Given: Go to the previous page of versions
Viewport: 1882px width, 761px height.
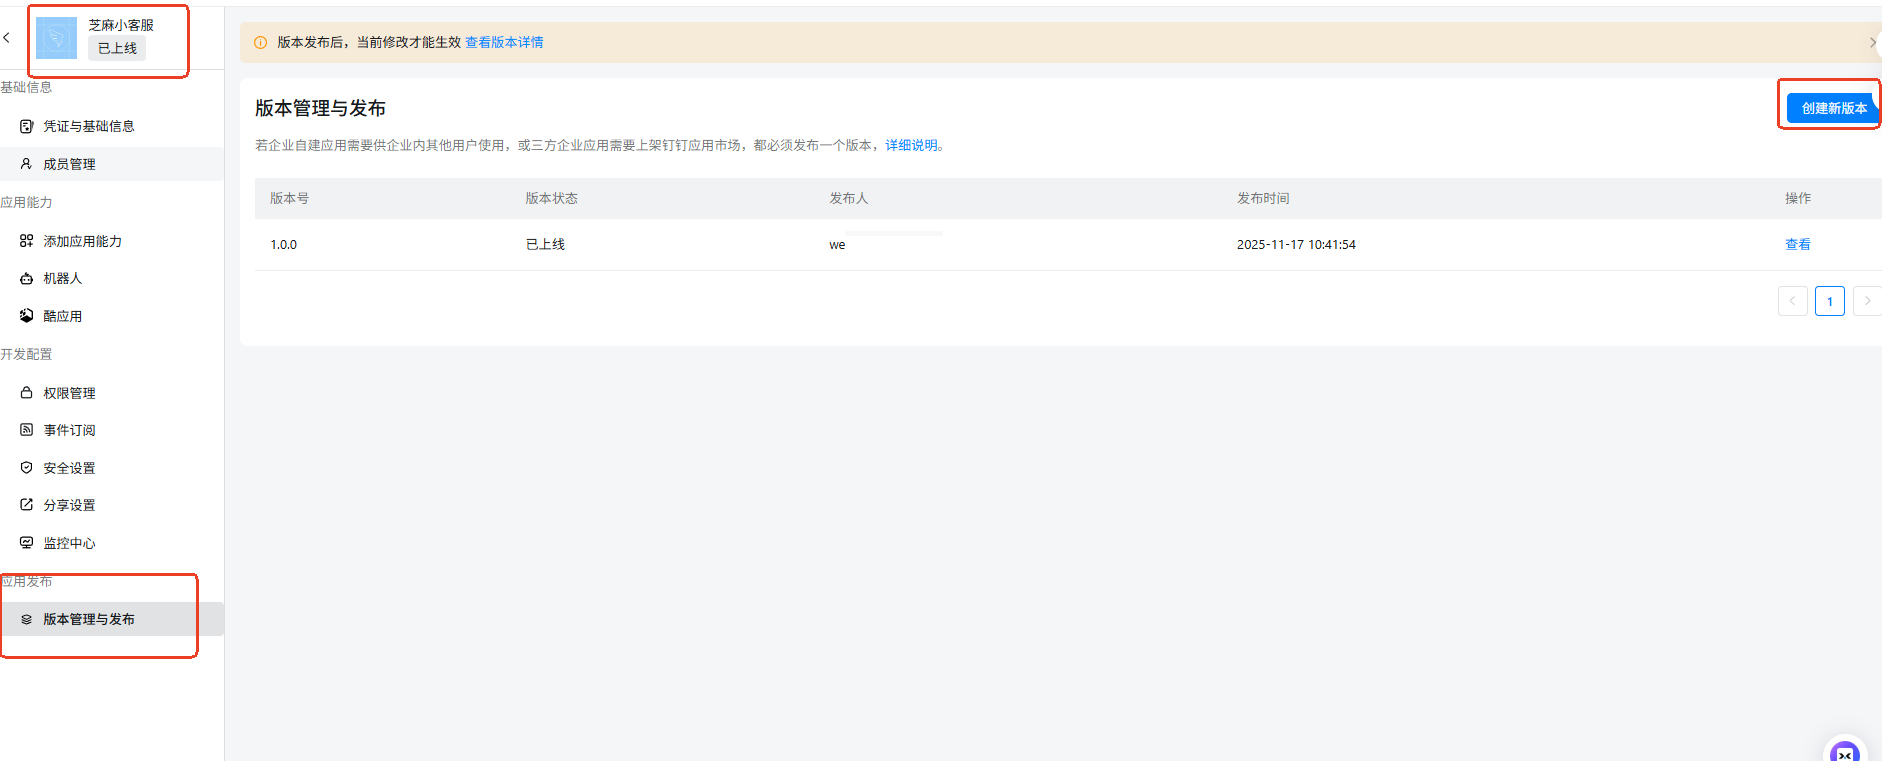Looking at the screenshot, I should [x=1792, y=301].
